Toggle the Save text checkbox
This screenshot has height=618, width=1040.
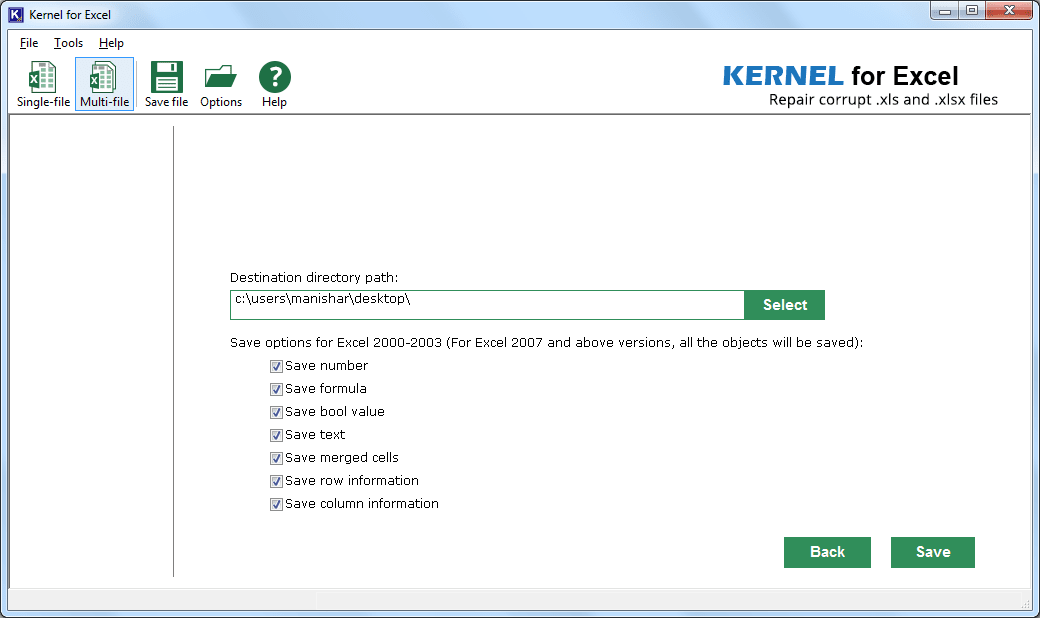point(277,435)
